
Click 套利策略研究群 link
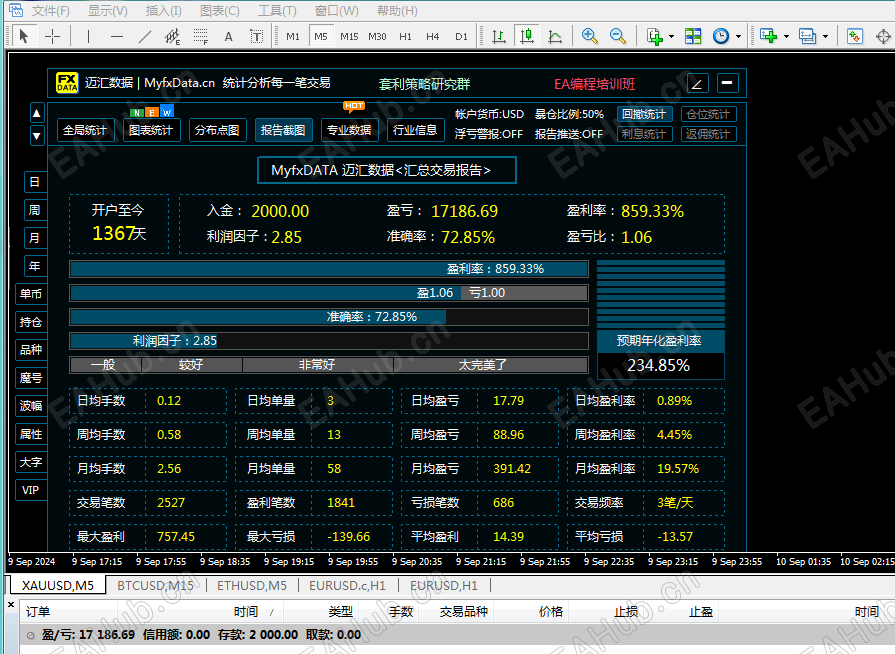click(x=425, y=84)
